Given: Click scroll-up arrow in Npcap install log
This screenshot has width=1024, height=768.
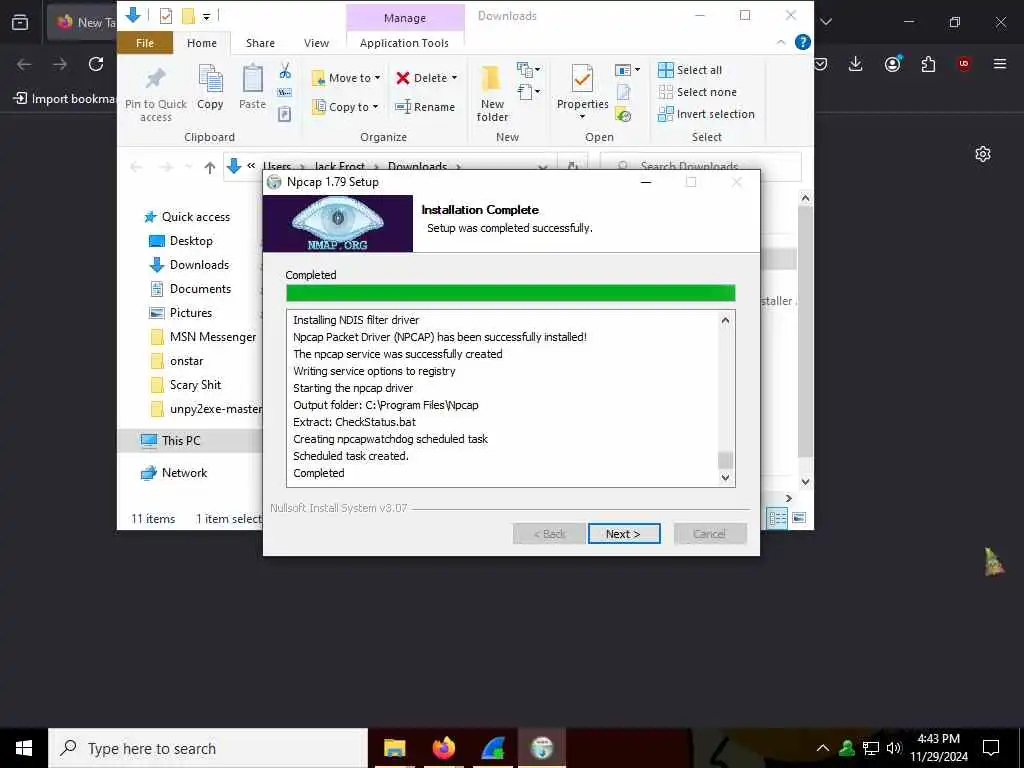Looking at the screenshot, I should pyautogui.click(x=725, y=320).
